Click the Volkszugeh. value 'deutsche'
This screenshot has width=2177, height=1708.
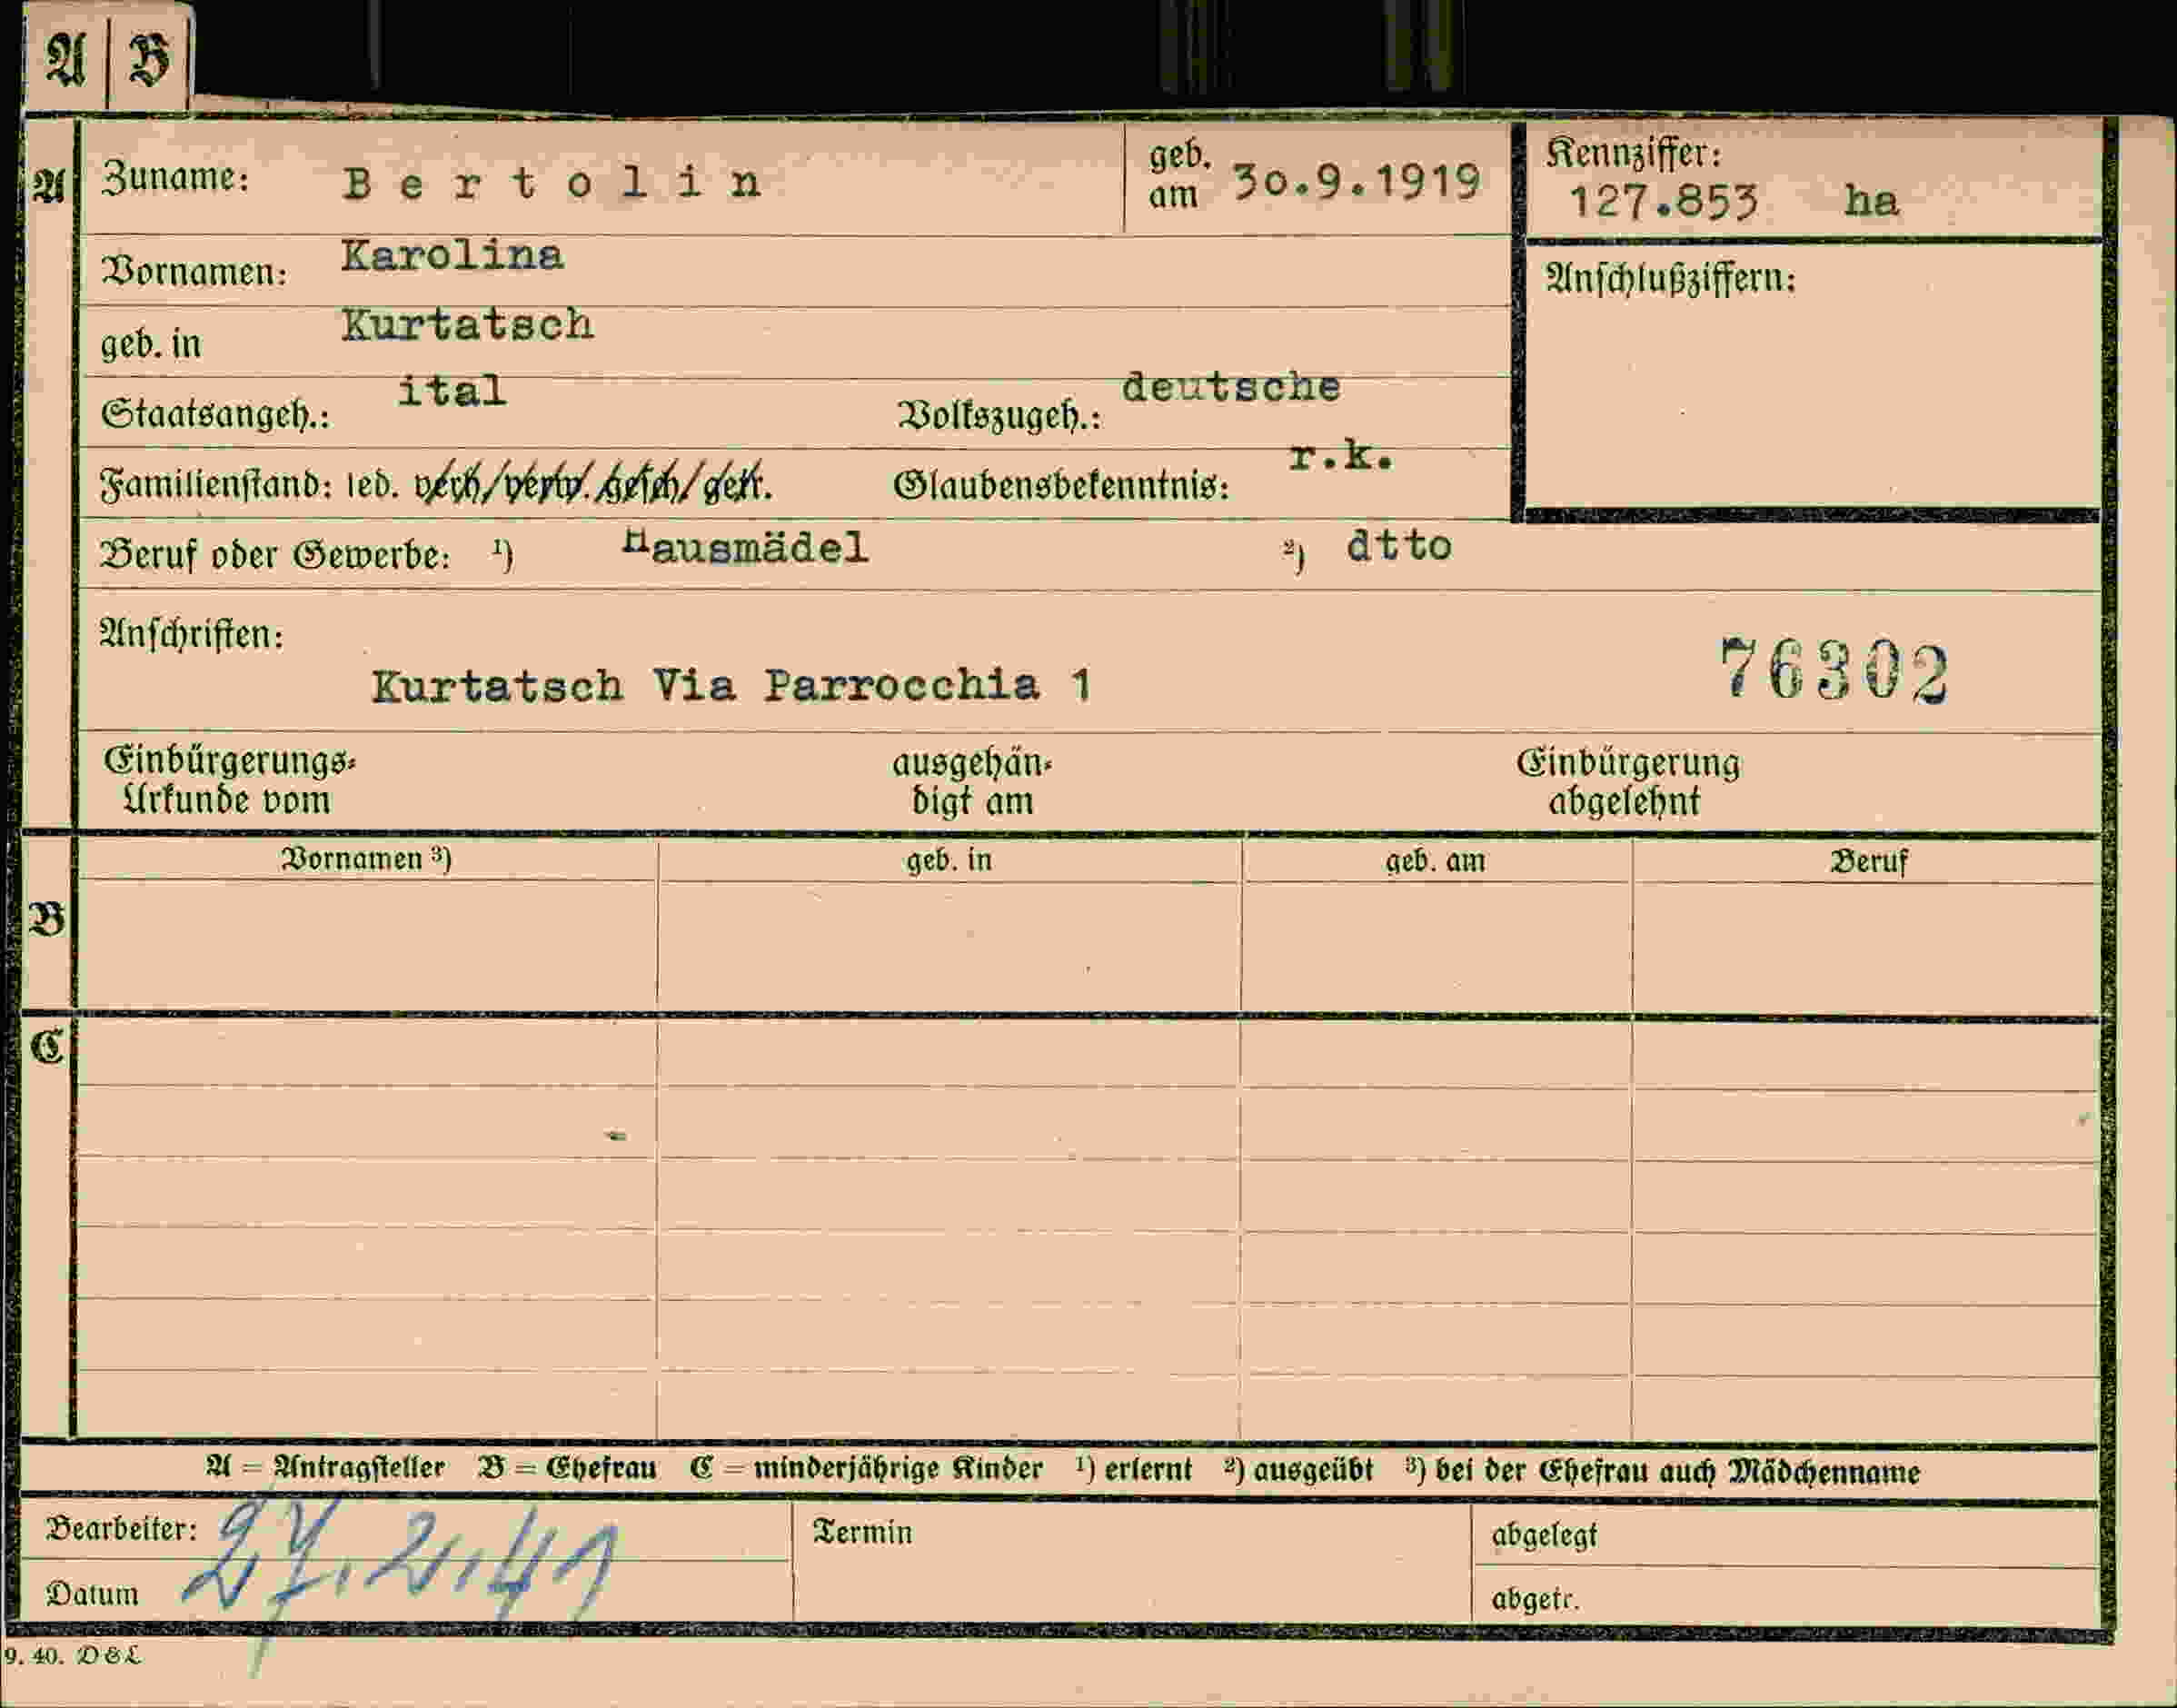[1231, 387]
